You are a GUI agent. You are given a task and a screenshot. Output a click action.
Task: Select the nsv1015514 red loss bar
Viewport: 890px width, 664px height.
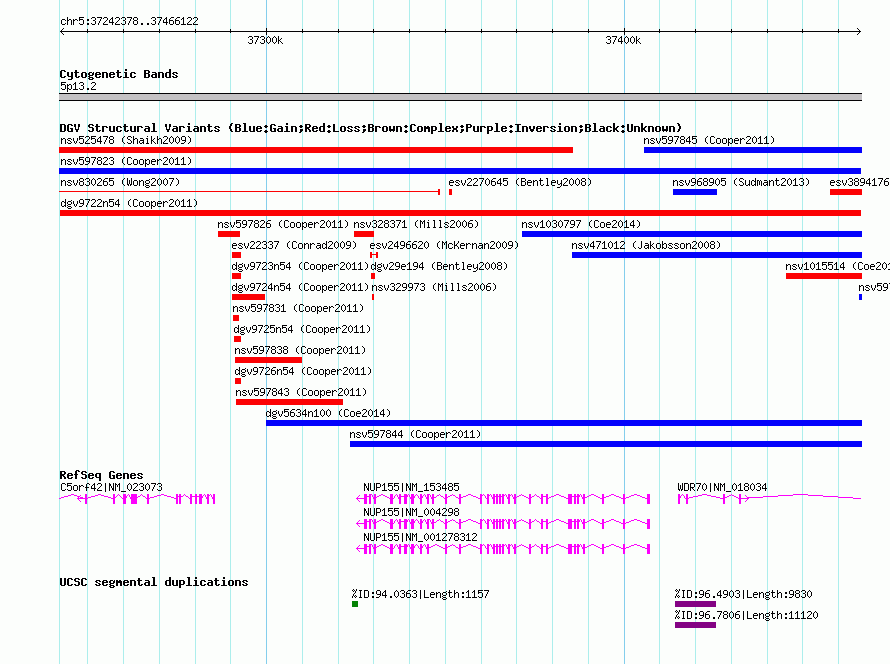824,276
